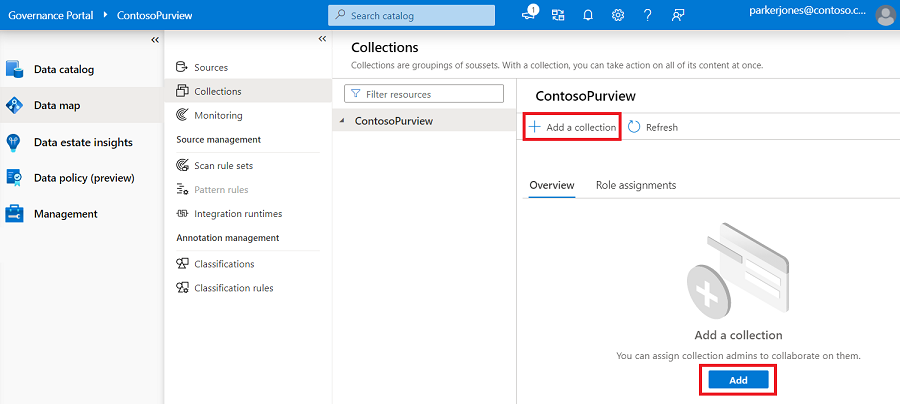Open Data estate insights section
Screen dimensions: 900x404
[82, 142]
